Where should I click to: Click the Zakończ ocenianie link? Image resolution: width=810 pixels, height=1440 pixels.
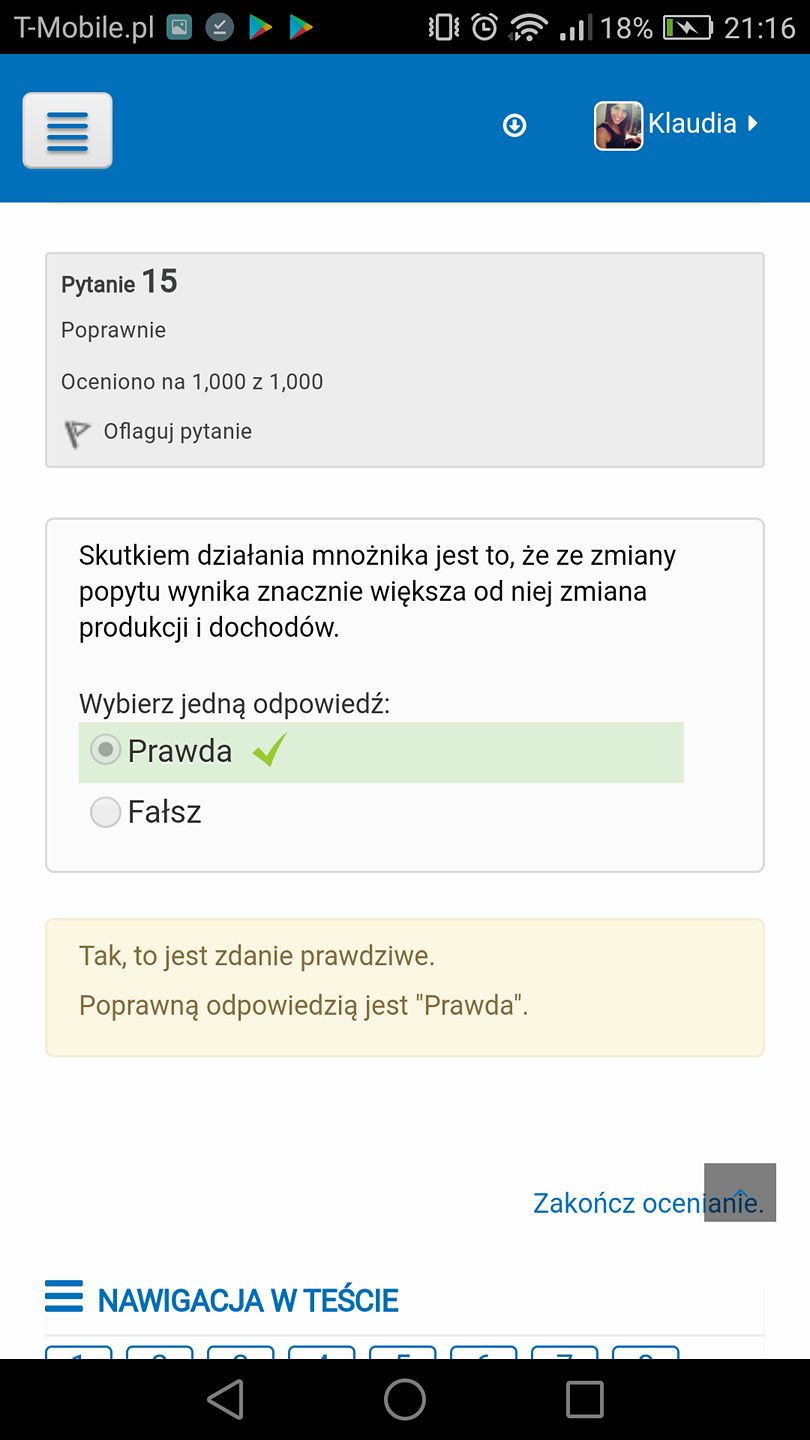click(648, 1202)
